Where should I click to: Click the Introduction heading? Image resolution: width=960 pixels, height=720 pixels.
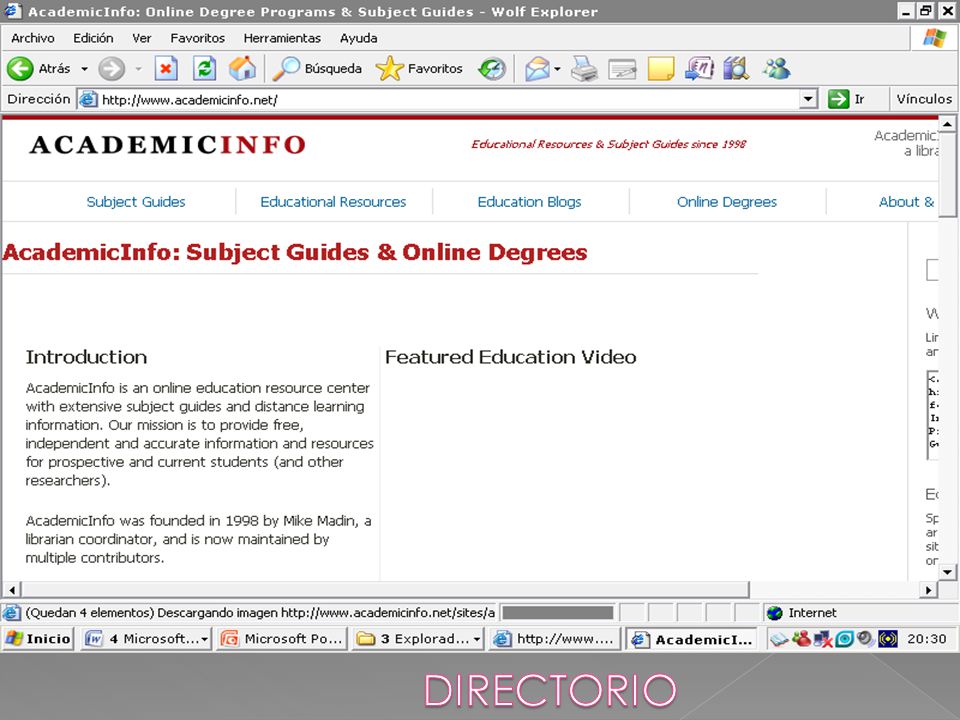coord(86,357)
